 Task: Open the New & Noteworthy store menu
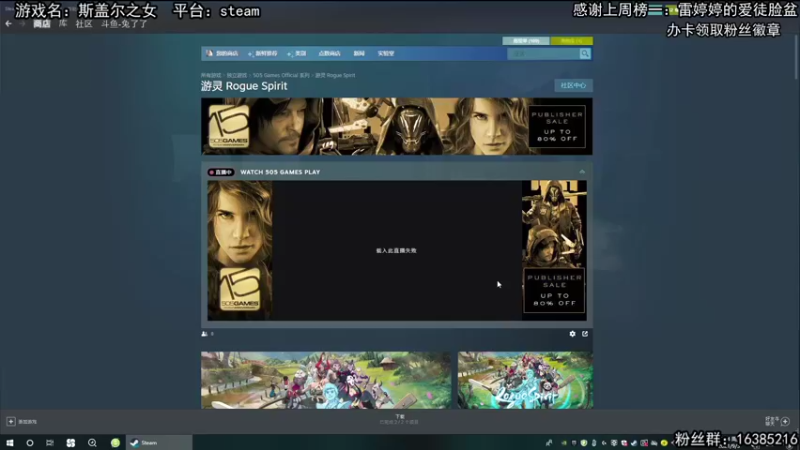click(x=263, y=53)
